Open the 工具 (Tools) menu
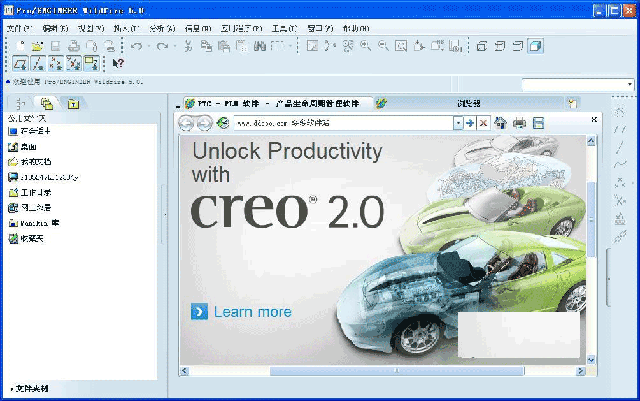This screenshot has height=401, width=640. [x=284, y=28]
